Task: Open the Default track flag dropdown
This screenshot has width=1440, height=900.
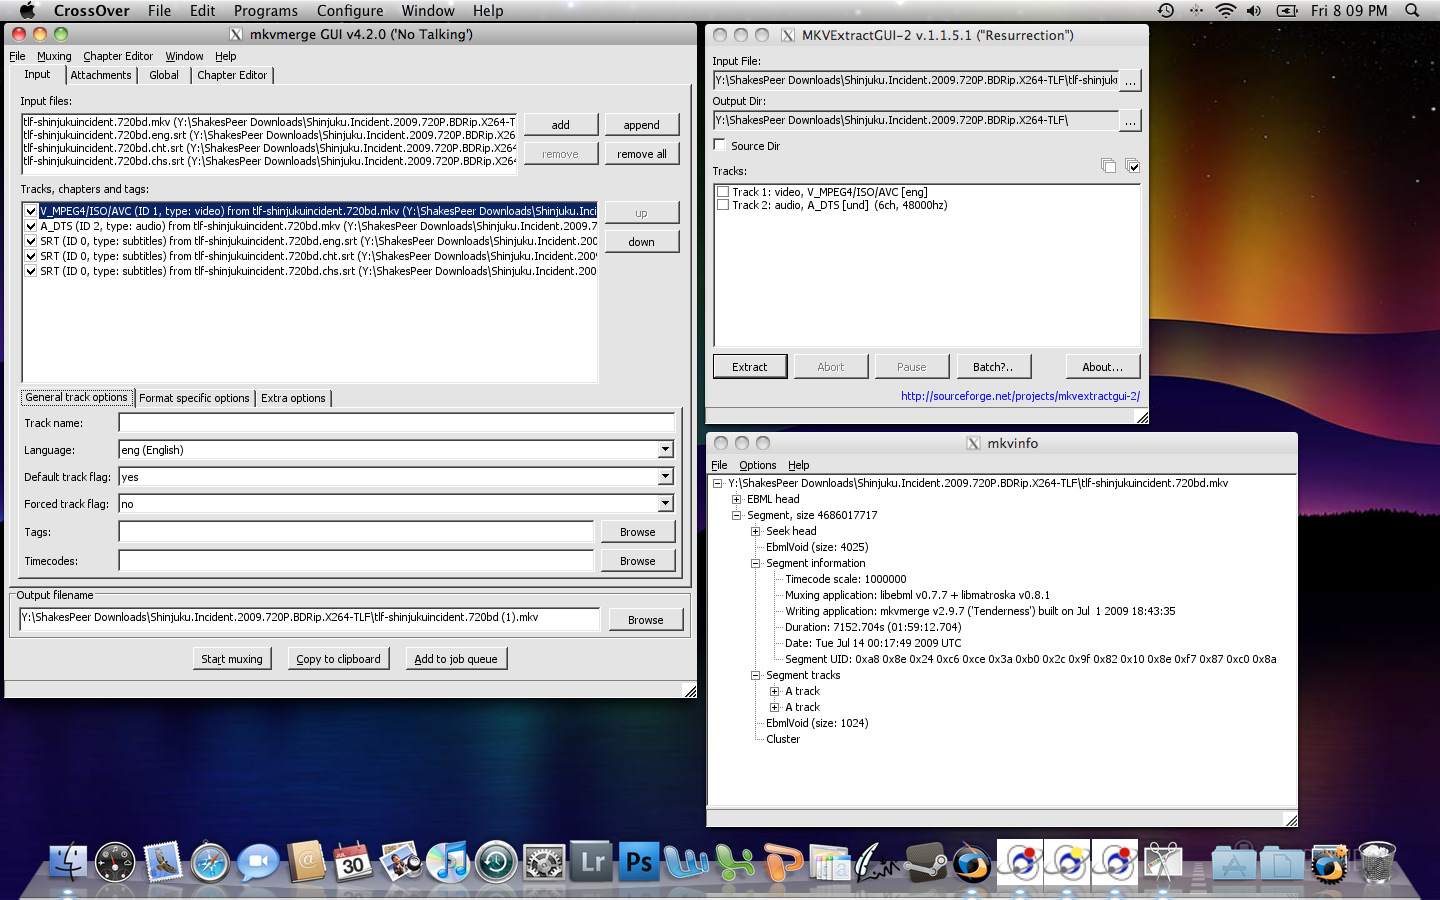Action: click(665, 477)
